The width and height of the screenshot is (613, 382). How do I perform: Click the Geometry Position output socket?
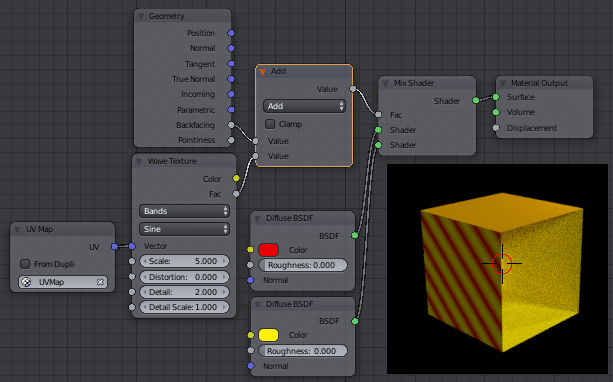[x=231, y=33]
